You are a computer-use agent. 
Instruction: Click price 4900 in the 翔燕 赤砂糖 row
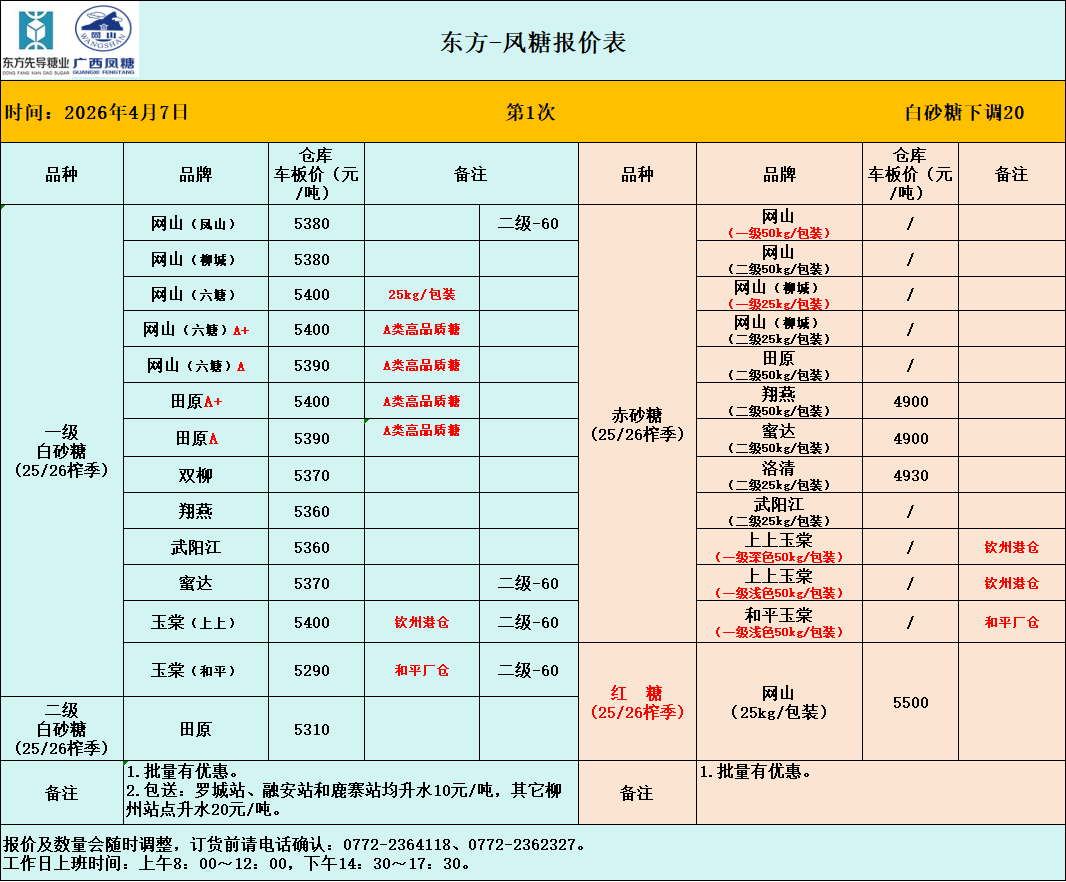[x=911, y=402]
